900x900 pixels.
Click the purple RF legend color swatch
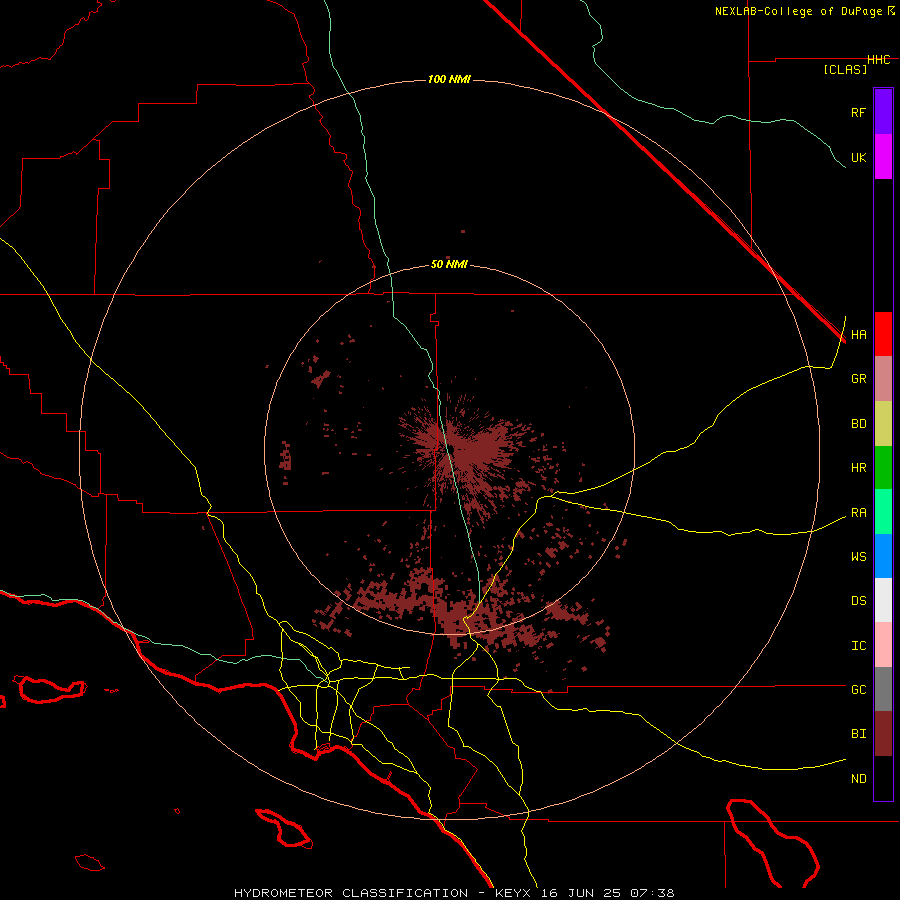click(883, 112)
